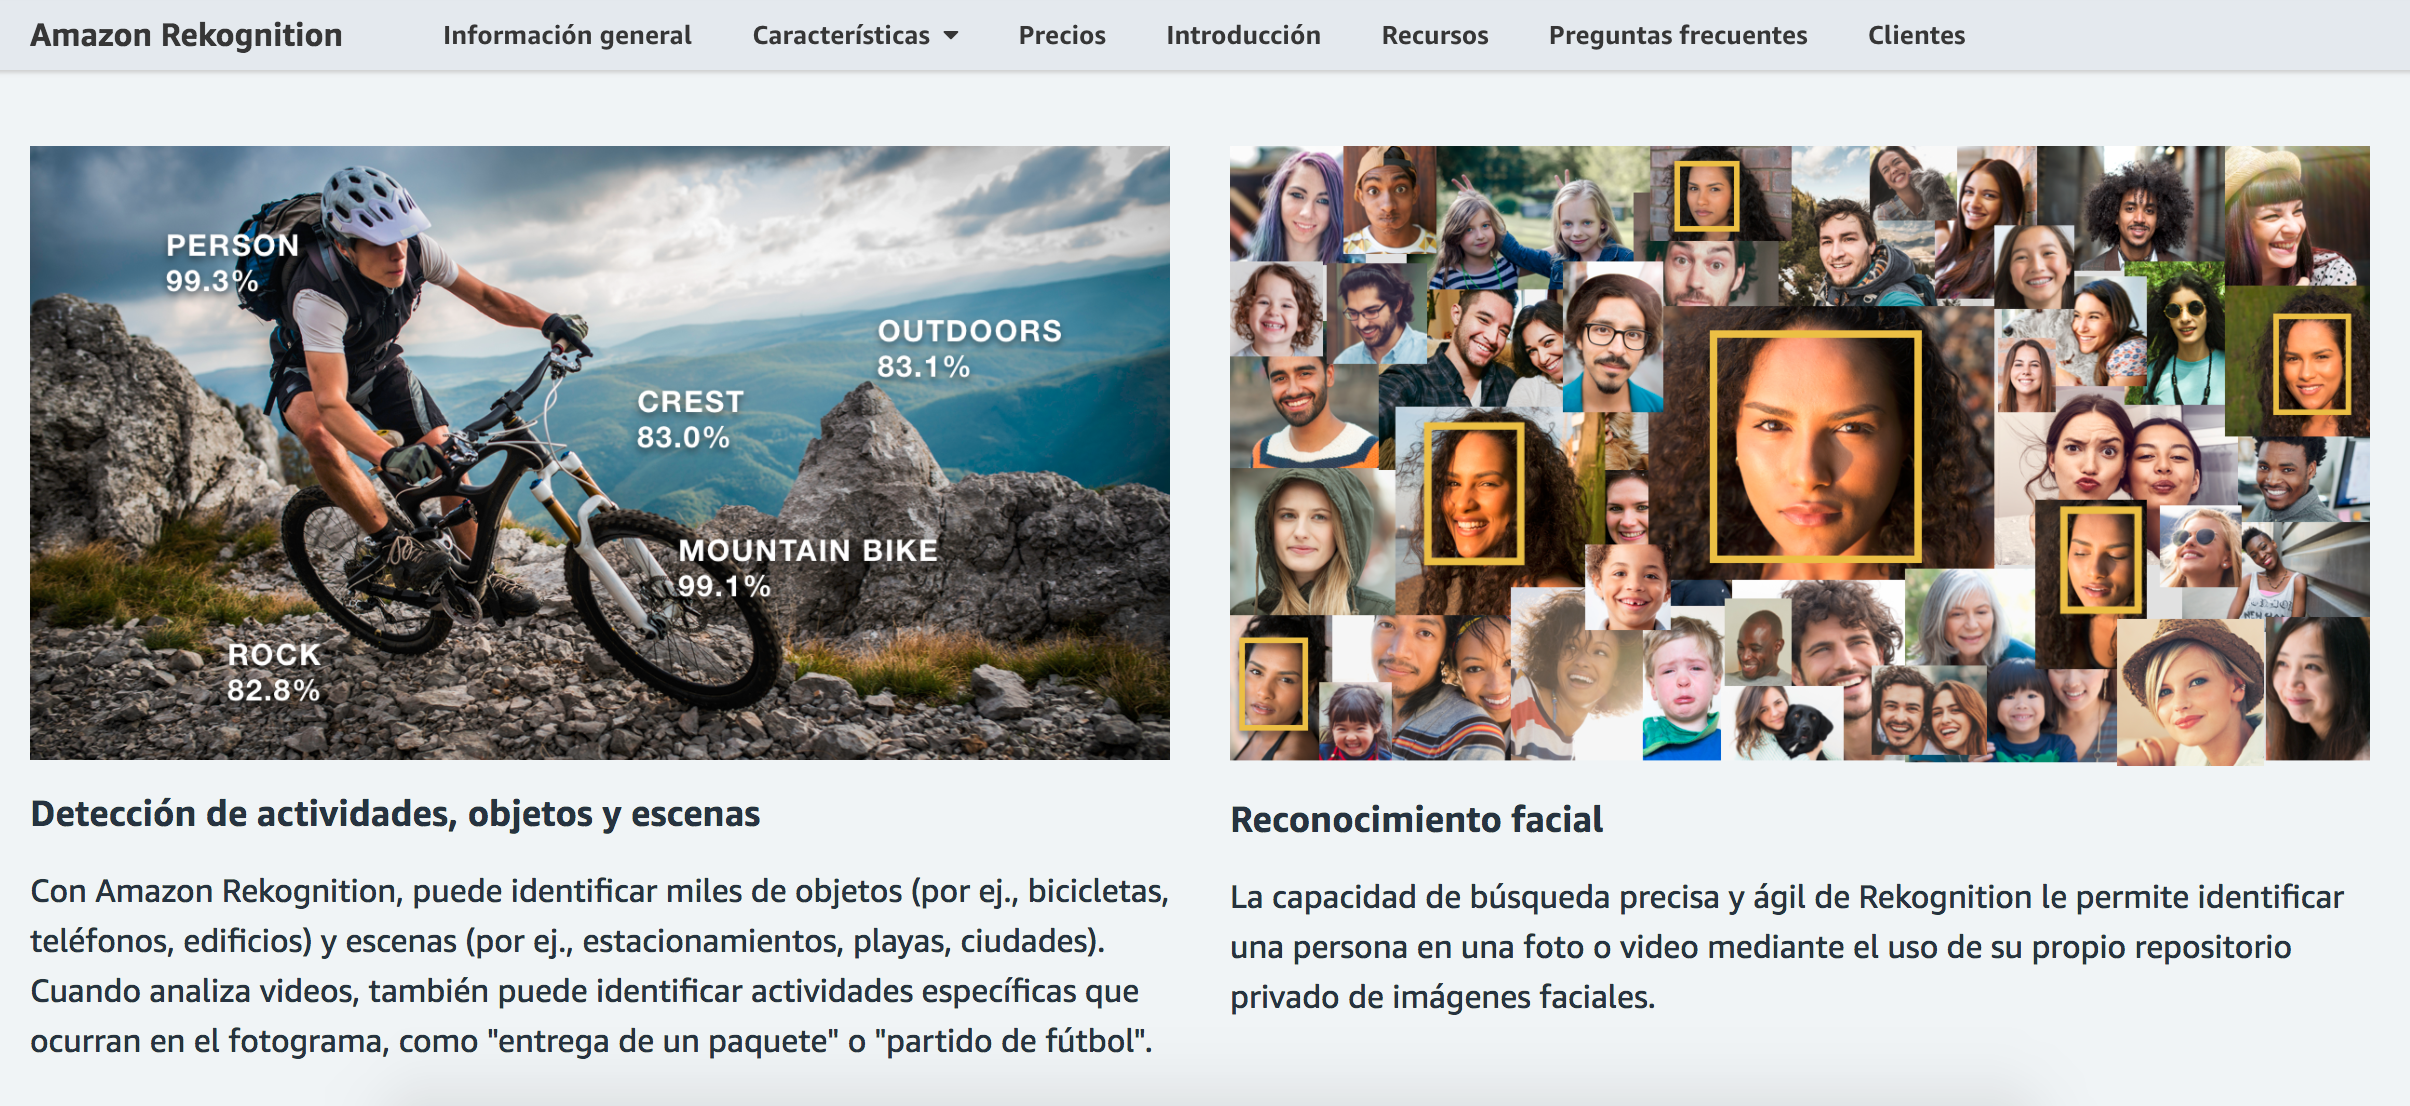Click the Características menu label
Screen dimensions: 2410x1106
click(x=840, y=35)
